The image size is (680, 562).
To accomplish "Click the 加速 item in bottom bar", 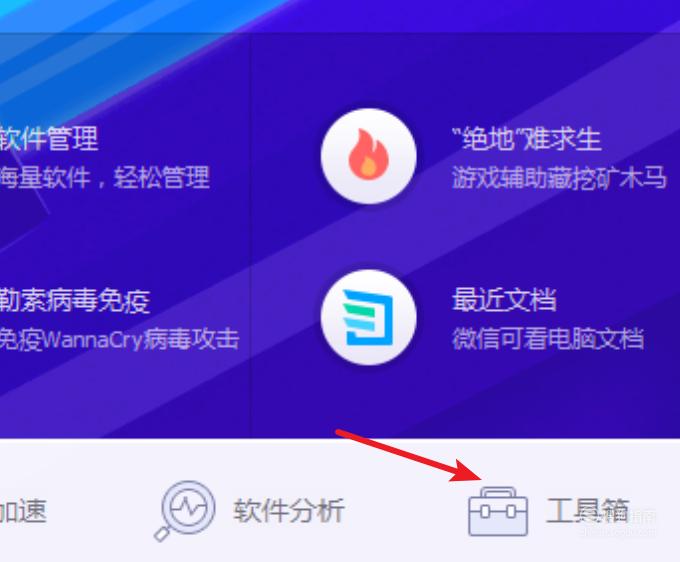I will 23,510.
